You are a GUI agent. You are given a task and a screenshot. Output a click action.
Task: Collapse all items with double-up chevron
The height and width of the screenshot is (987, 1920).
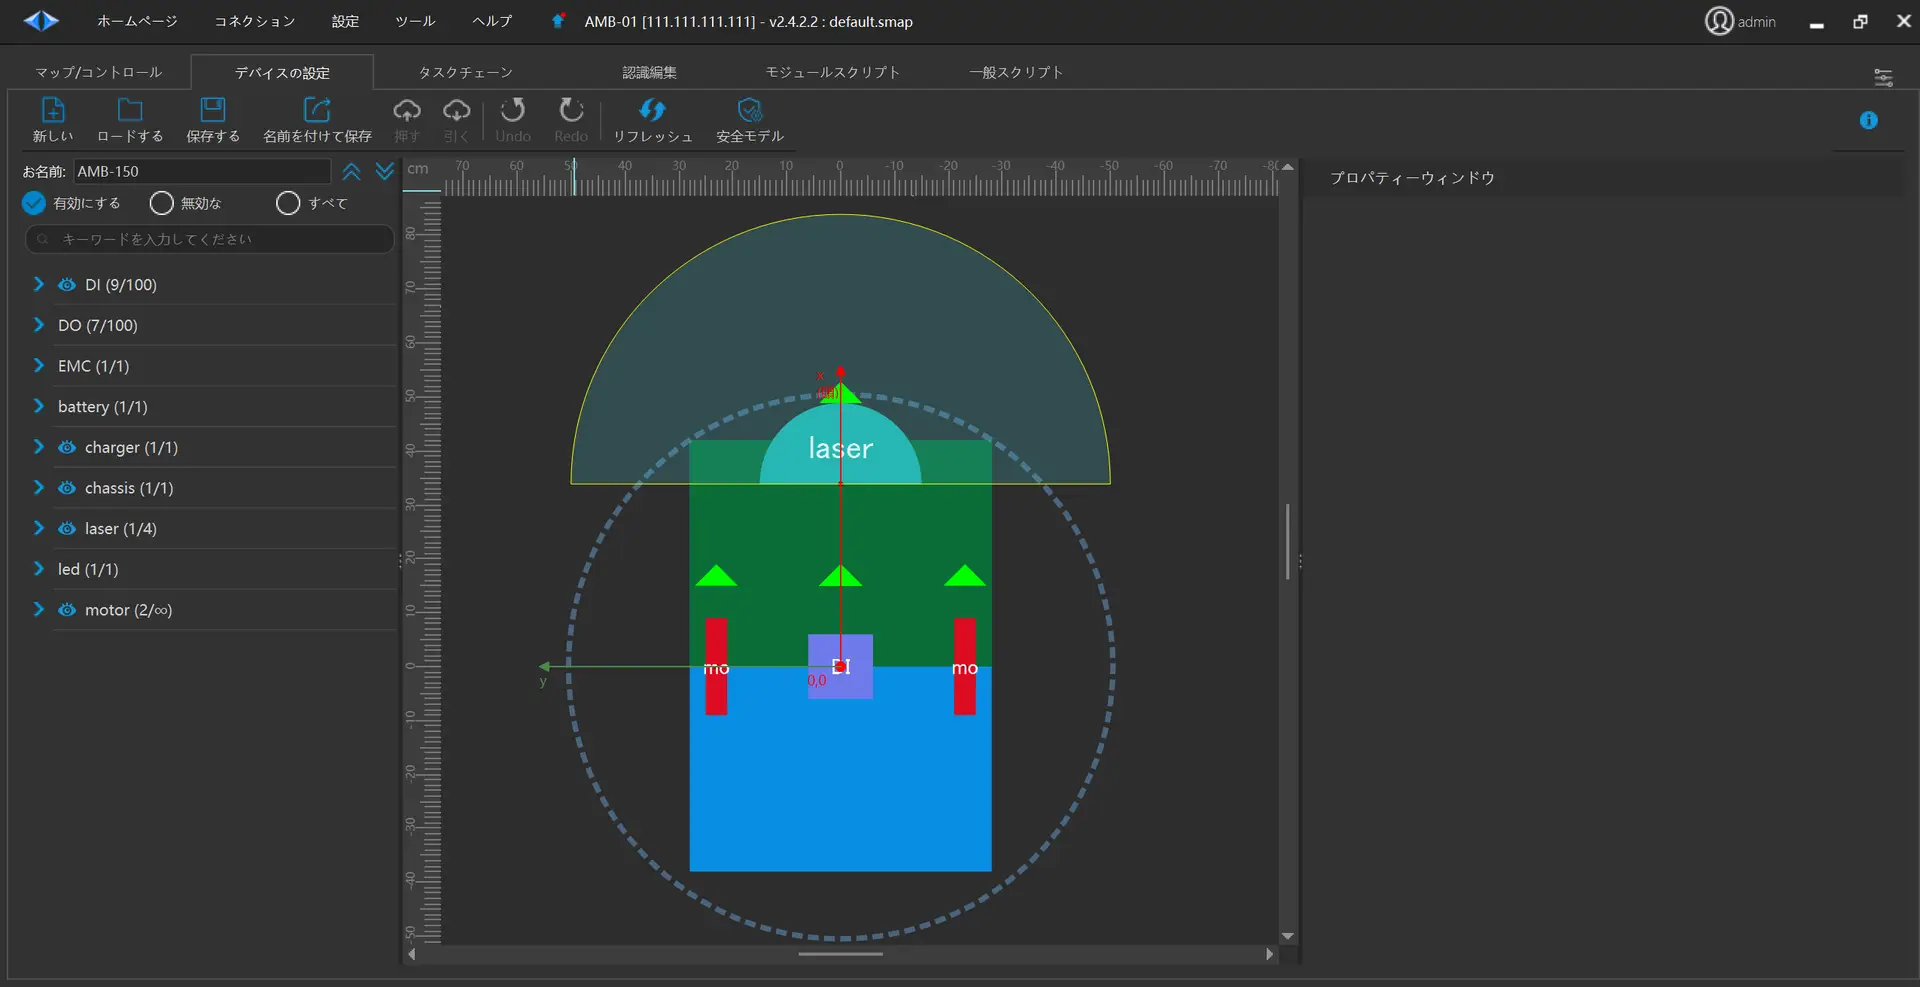click(351, 172)
